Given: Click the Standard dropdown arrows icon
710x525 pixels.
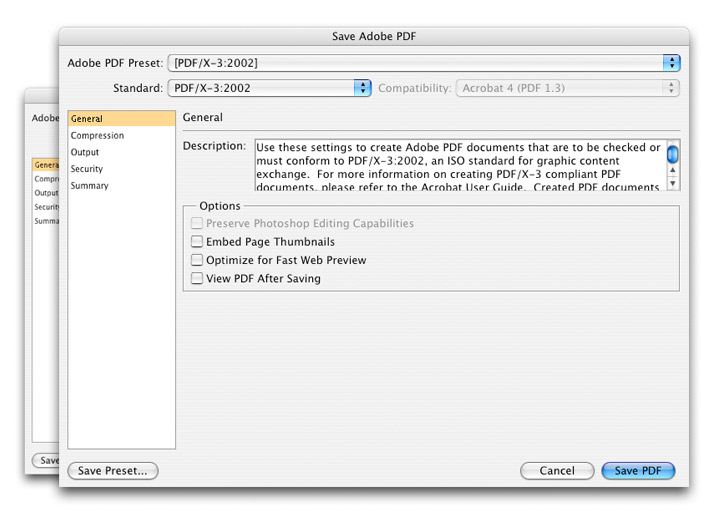Looking at the screenshot, I should click(363, 88).
